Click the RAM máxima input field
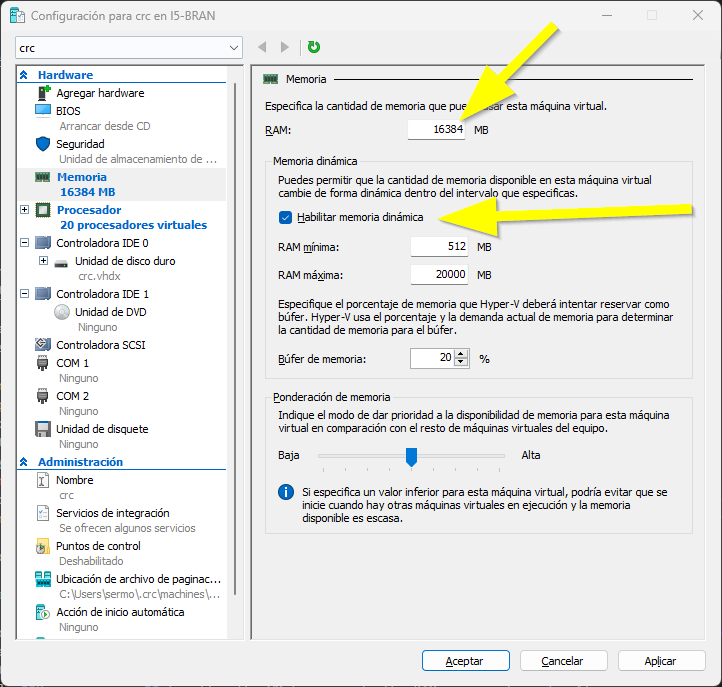722x687 pixels. click(439, 274)
